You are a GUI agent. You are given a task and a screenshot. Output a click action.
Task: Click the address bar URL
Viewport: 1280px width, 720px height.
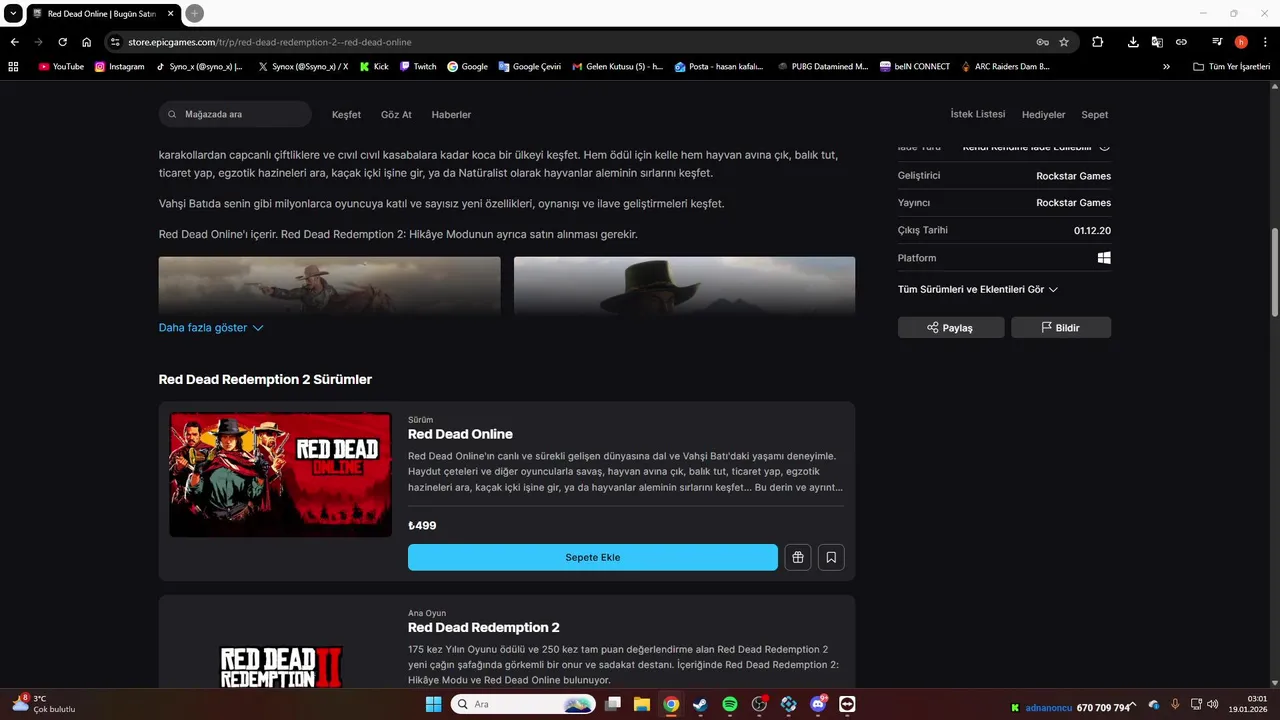270,42
